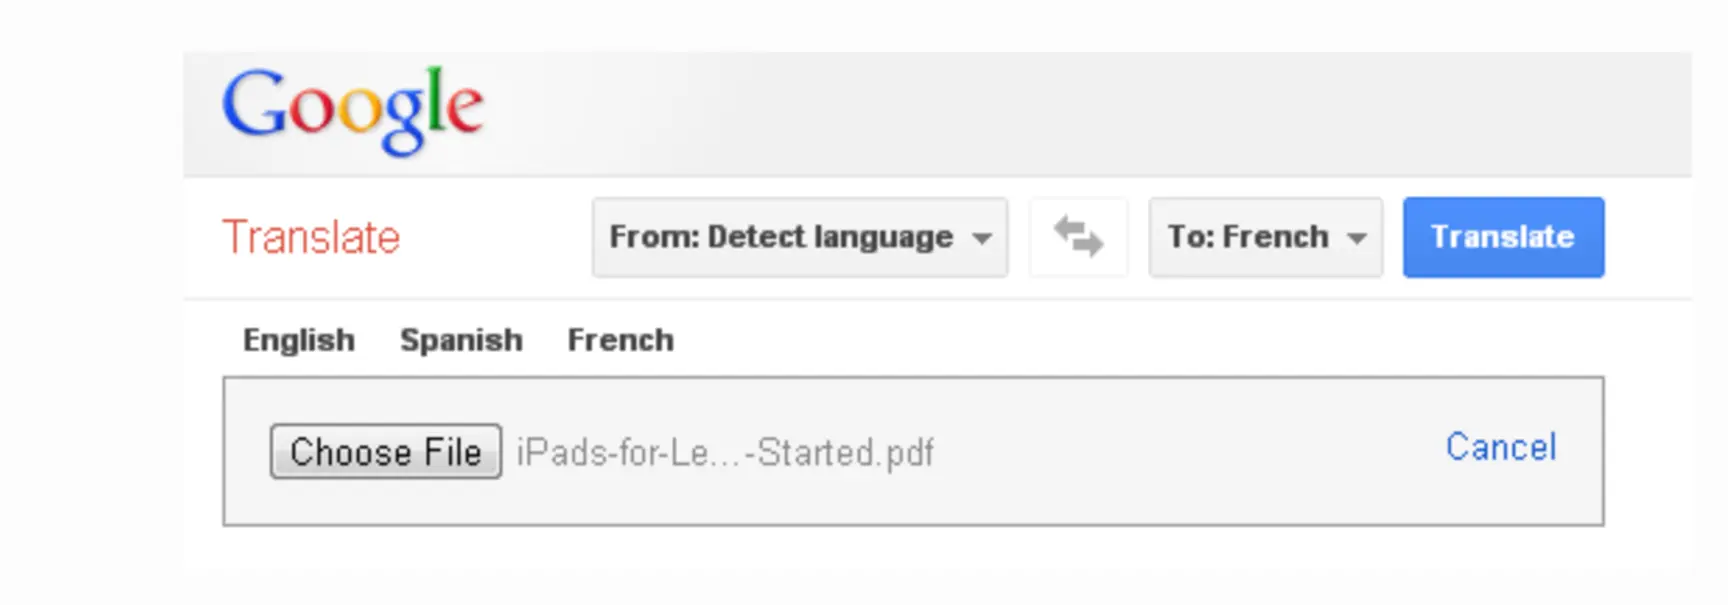Select the English language shortcut
The image size is (1728, 605).
299,340
